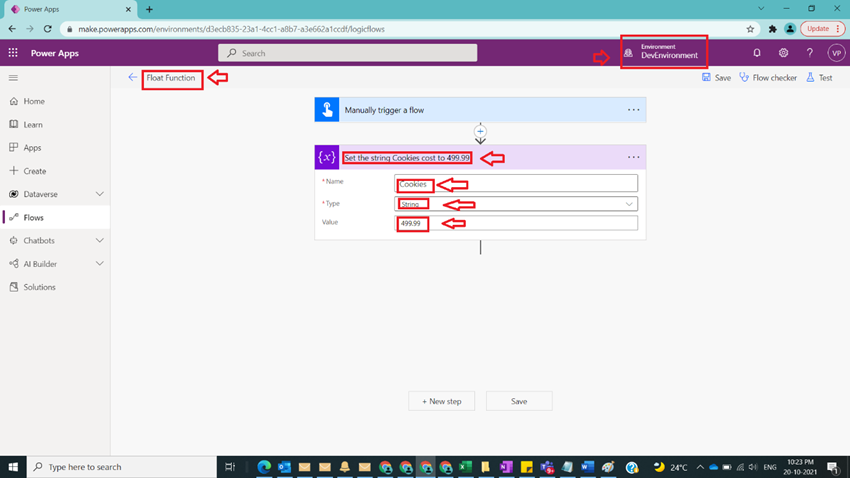Click Test in the command bar
Viewport: 850px width, 478px height.
click(x=819, y=77)
